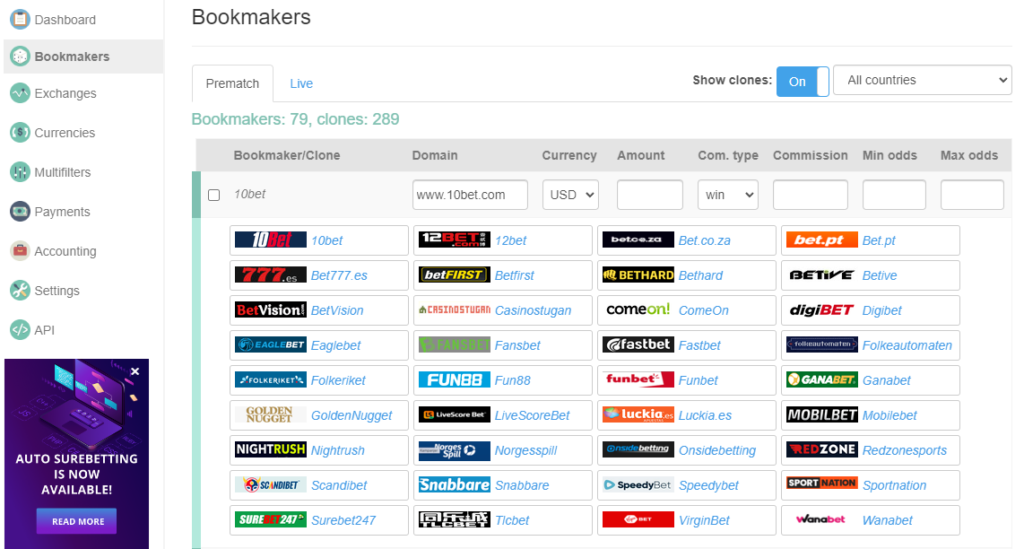Open the Tlcbet clone link

click(512, 520)
